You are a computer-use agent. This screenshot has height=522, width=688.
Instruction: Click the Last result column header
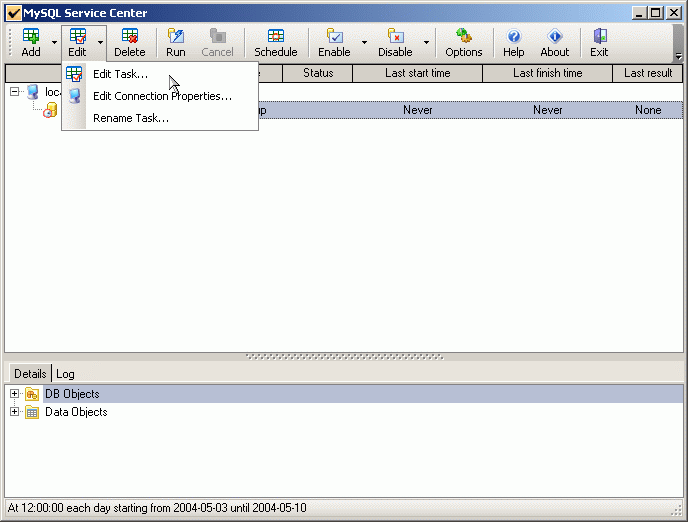tap(648, 73)
